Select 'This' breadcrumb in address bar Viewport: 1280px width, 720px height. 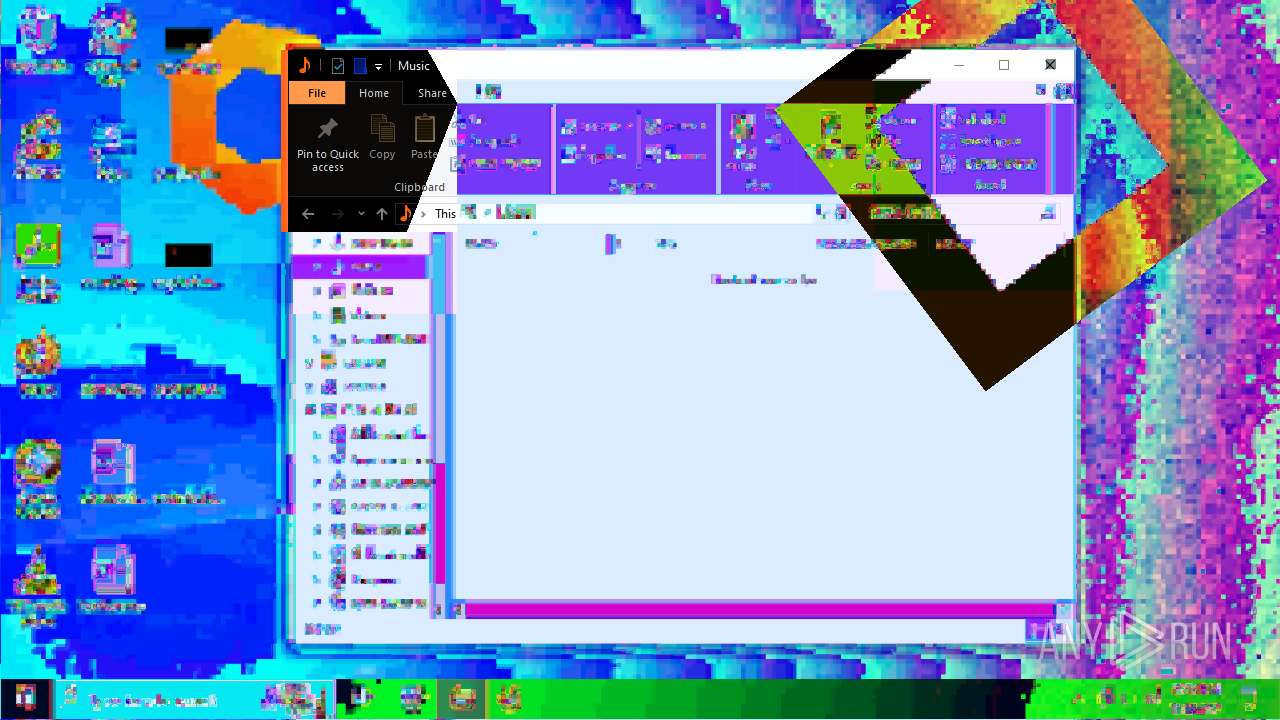click(445, 214)
